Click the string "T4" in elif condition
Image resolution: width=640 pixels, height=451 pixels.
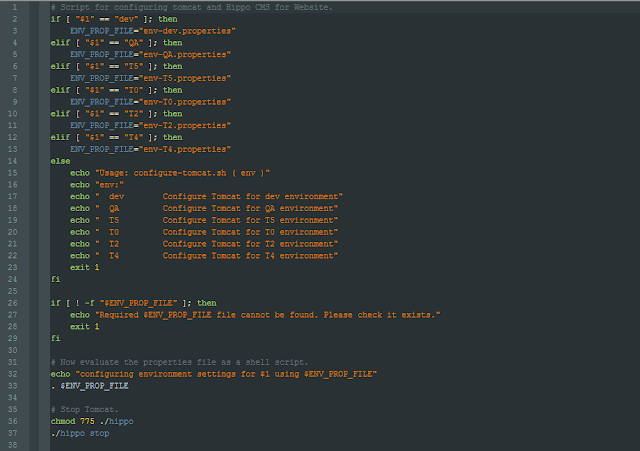[x=133, y=137]
